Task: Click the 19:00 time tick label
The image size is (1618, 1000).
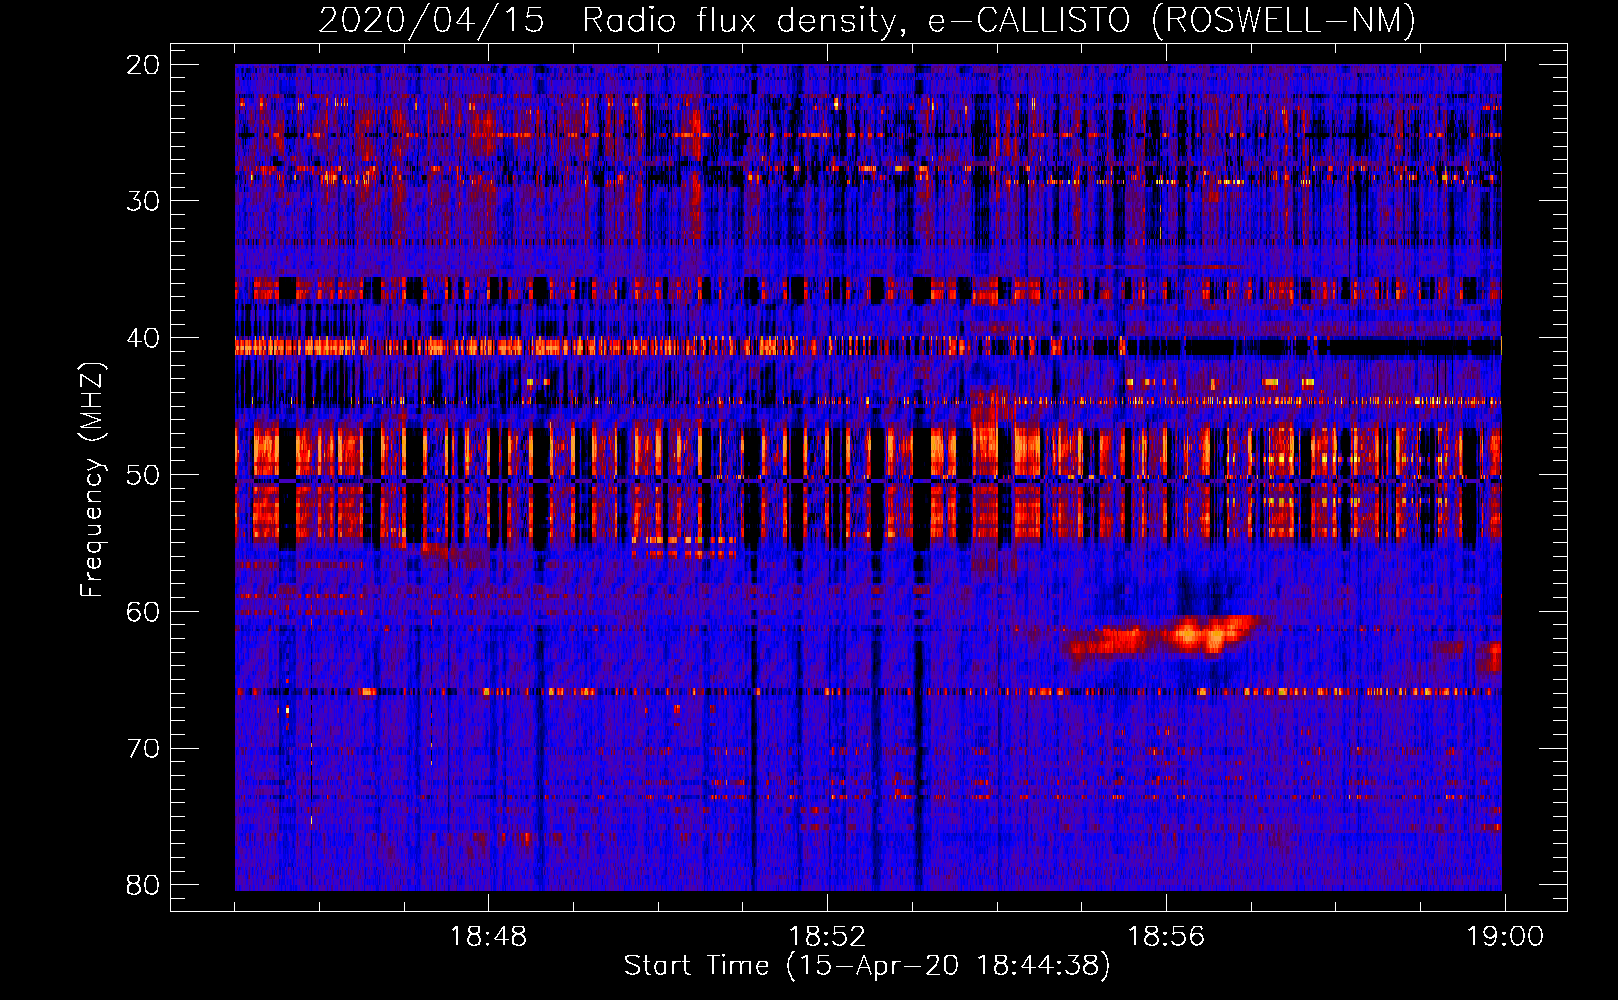Action: (x=1505, y=937)
